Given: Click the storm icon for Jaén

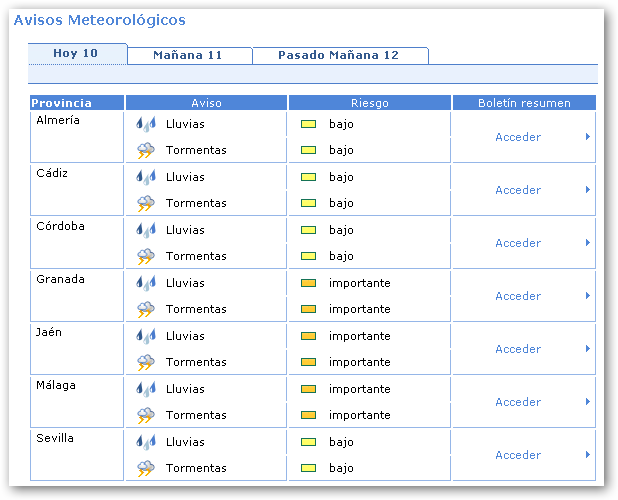Looking at the screenshot, I should tap(146, 363).
